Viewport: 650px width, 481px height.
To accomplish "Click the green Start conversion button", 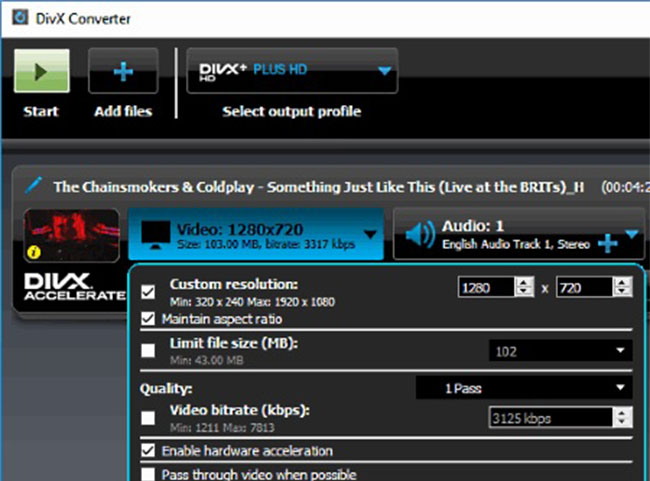I will [42, 71].
